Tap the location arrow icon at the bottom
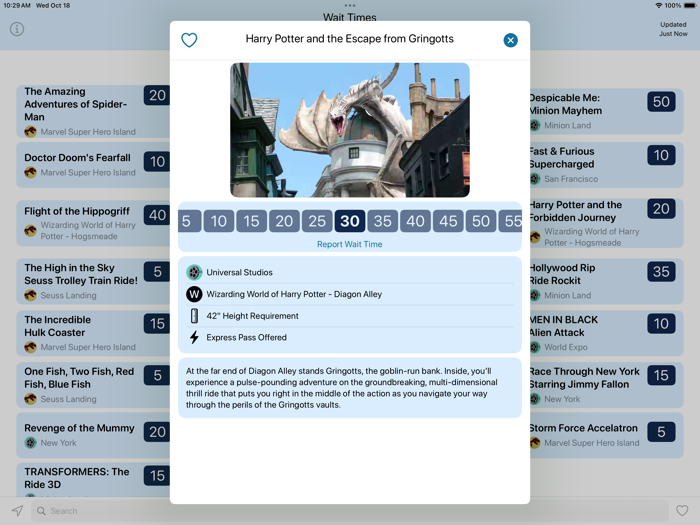Image resolution: width=700 pixels, height=525 pixels. [x=17, y=511]
